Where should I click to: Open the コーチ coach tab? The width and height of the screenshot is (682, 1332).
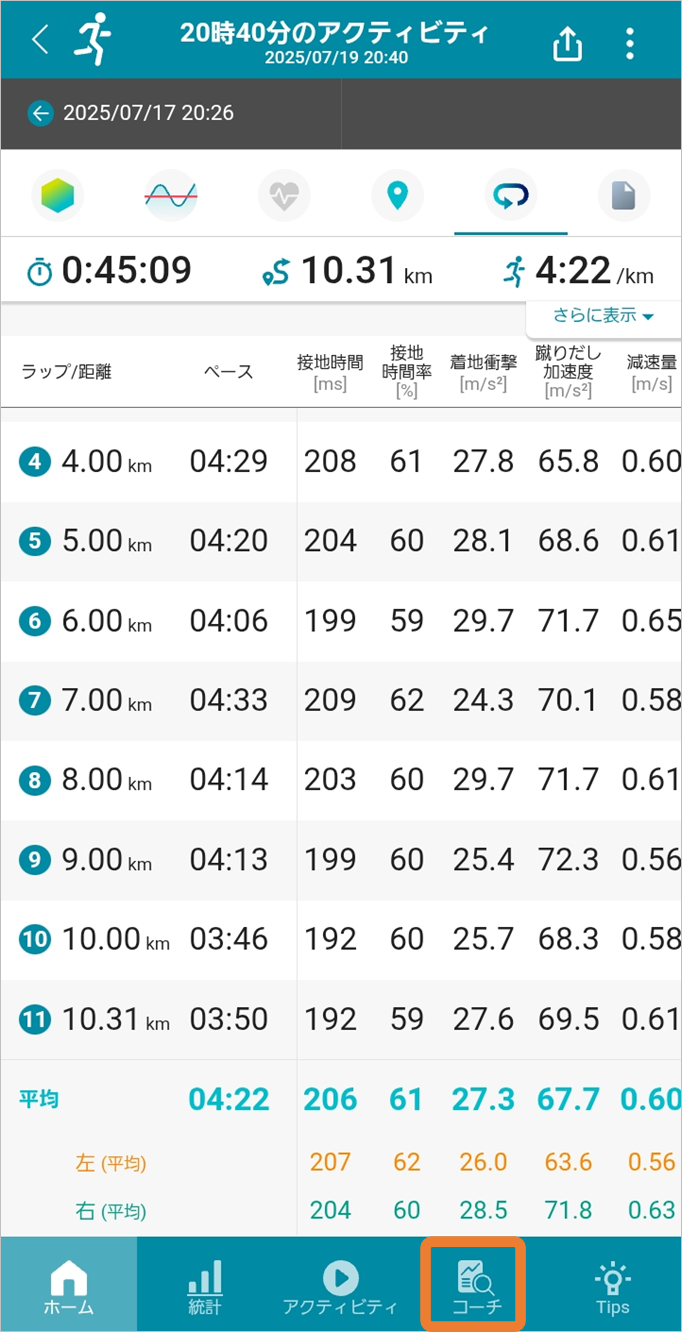click(x=471, y=1285)
